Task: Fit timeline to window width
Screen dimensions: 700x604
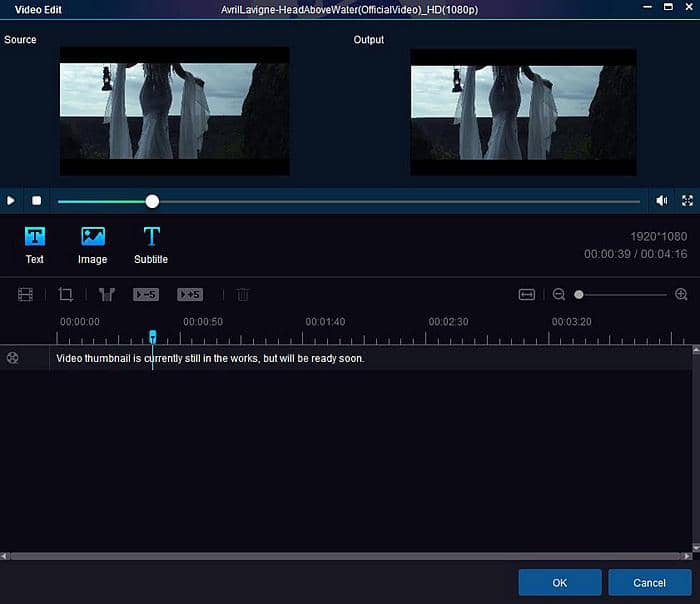Action: [527, 295]
